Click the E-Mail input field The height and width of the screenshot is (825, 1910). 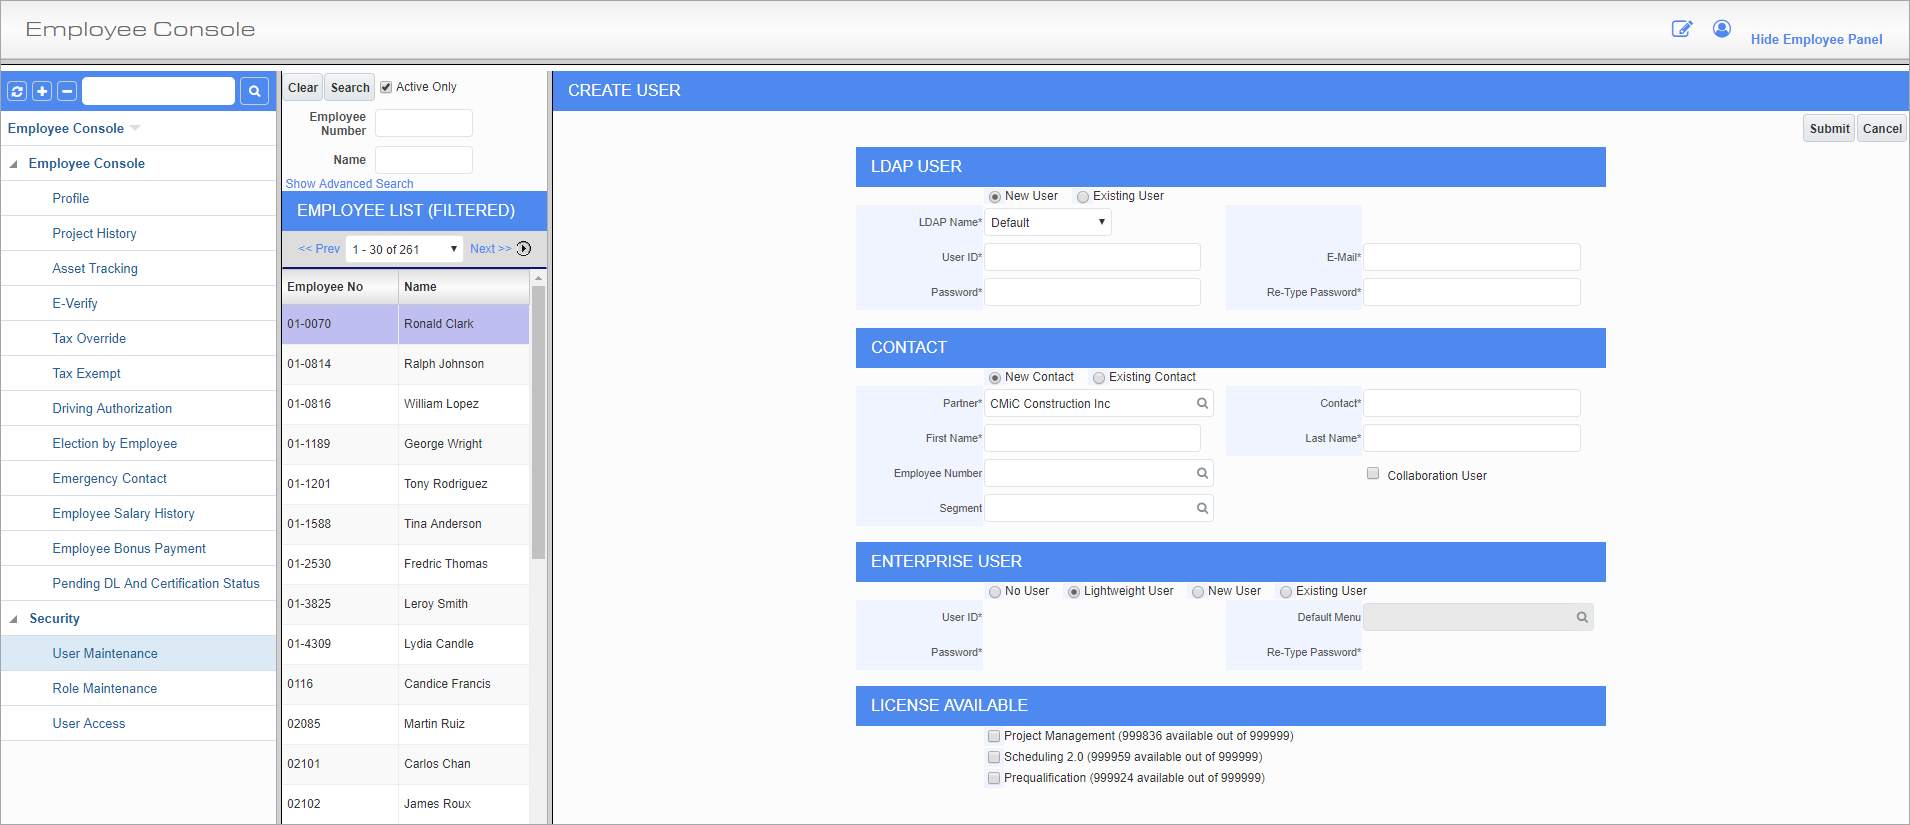tap(1471, 257)
